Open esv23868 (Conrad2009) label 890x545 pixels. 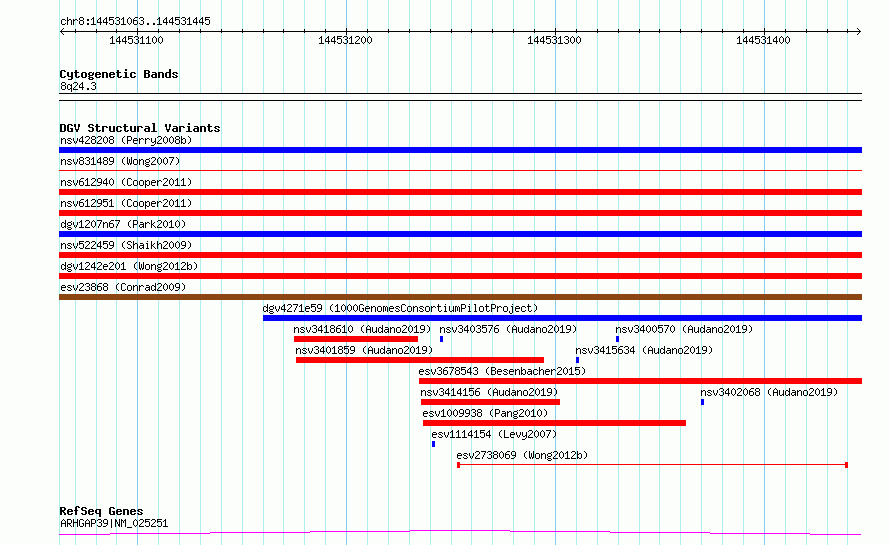tap(123, 287)
